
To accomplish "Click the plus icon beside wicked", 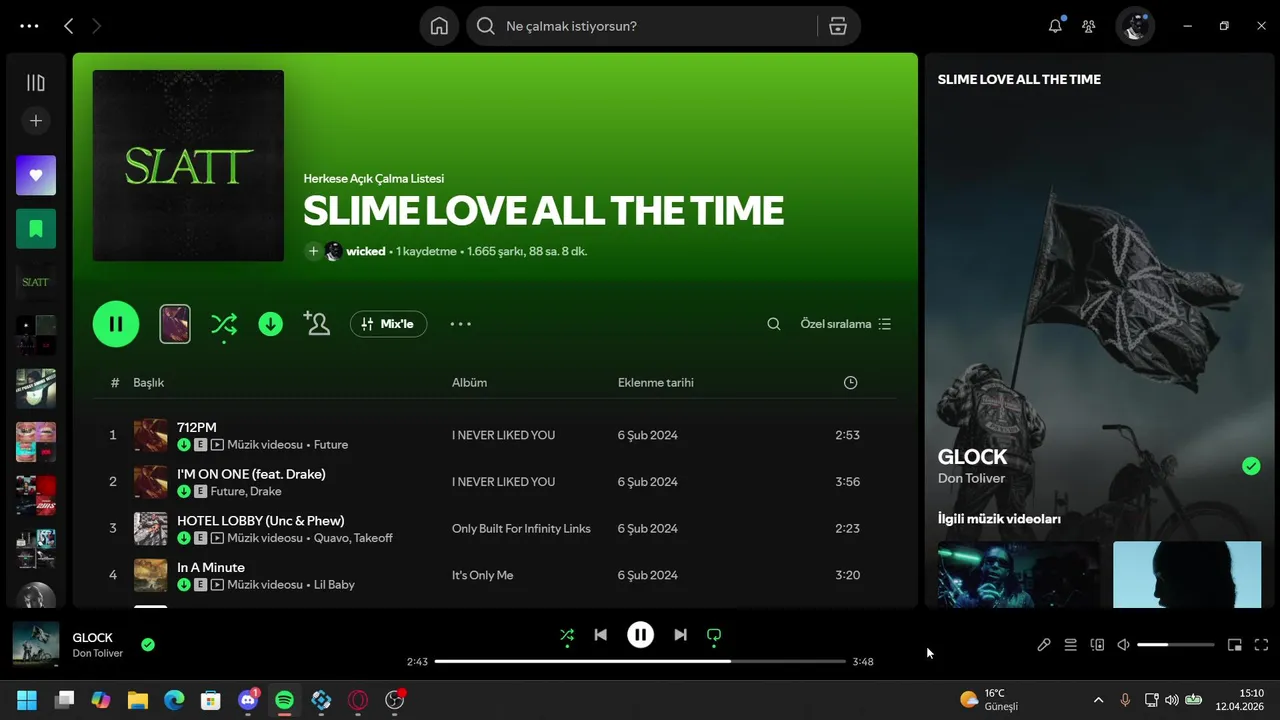I will (x=313, y=251).
